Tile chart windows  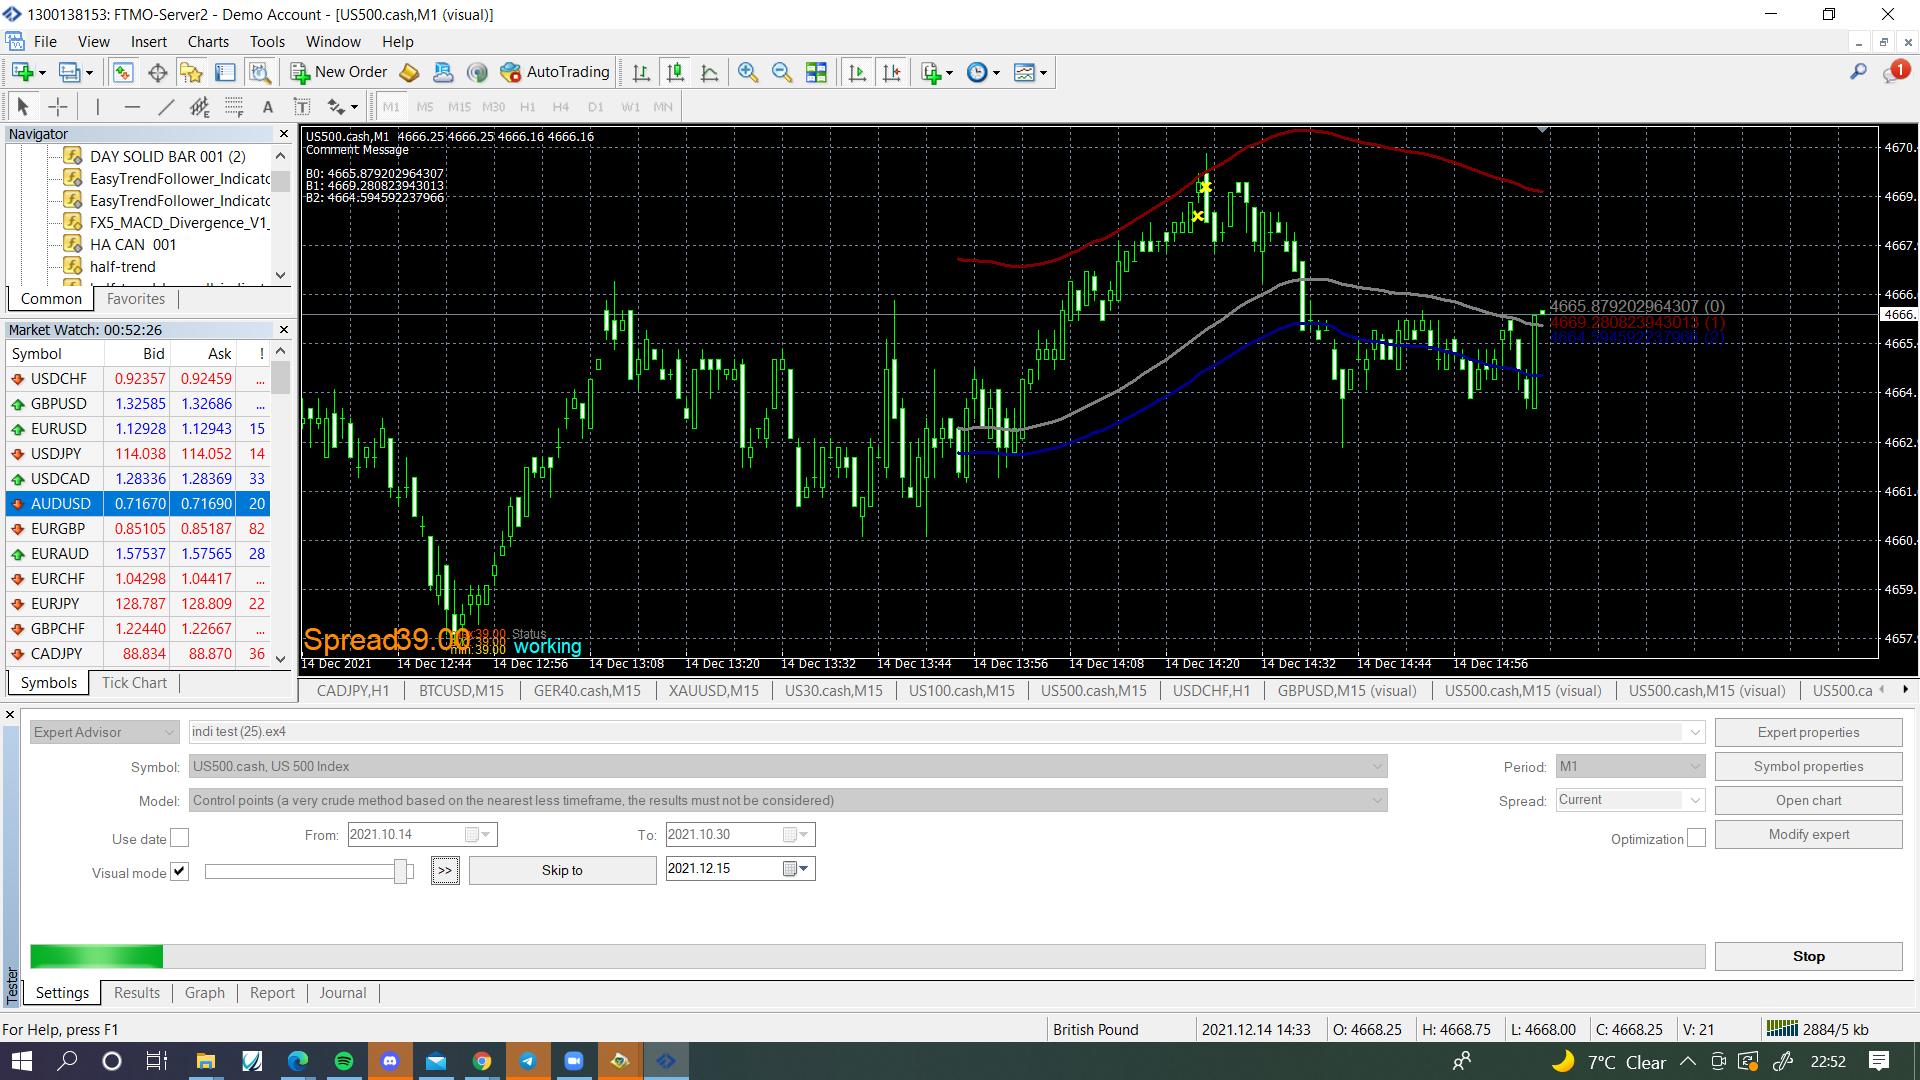click(816, 72)
